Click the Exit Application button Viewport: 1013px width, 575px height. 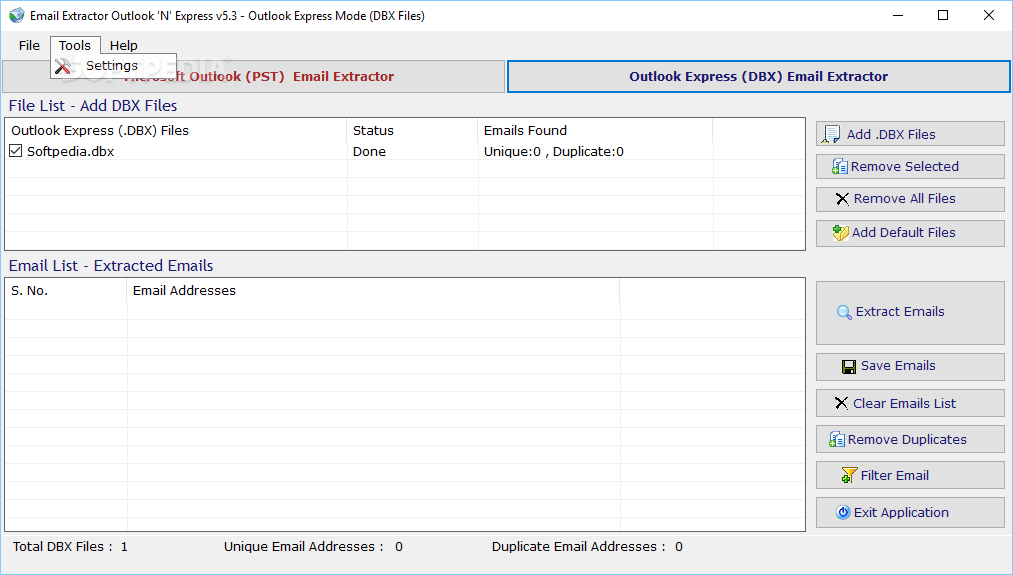(910, 512)
